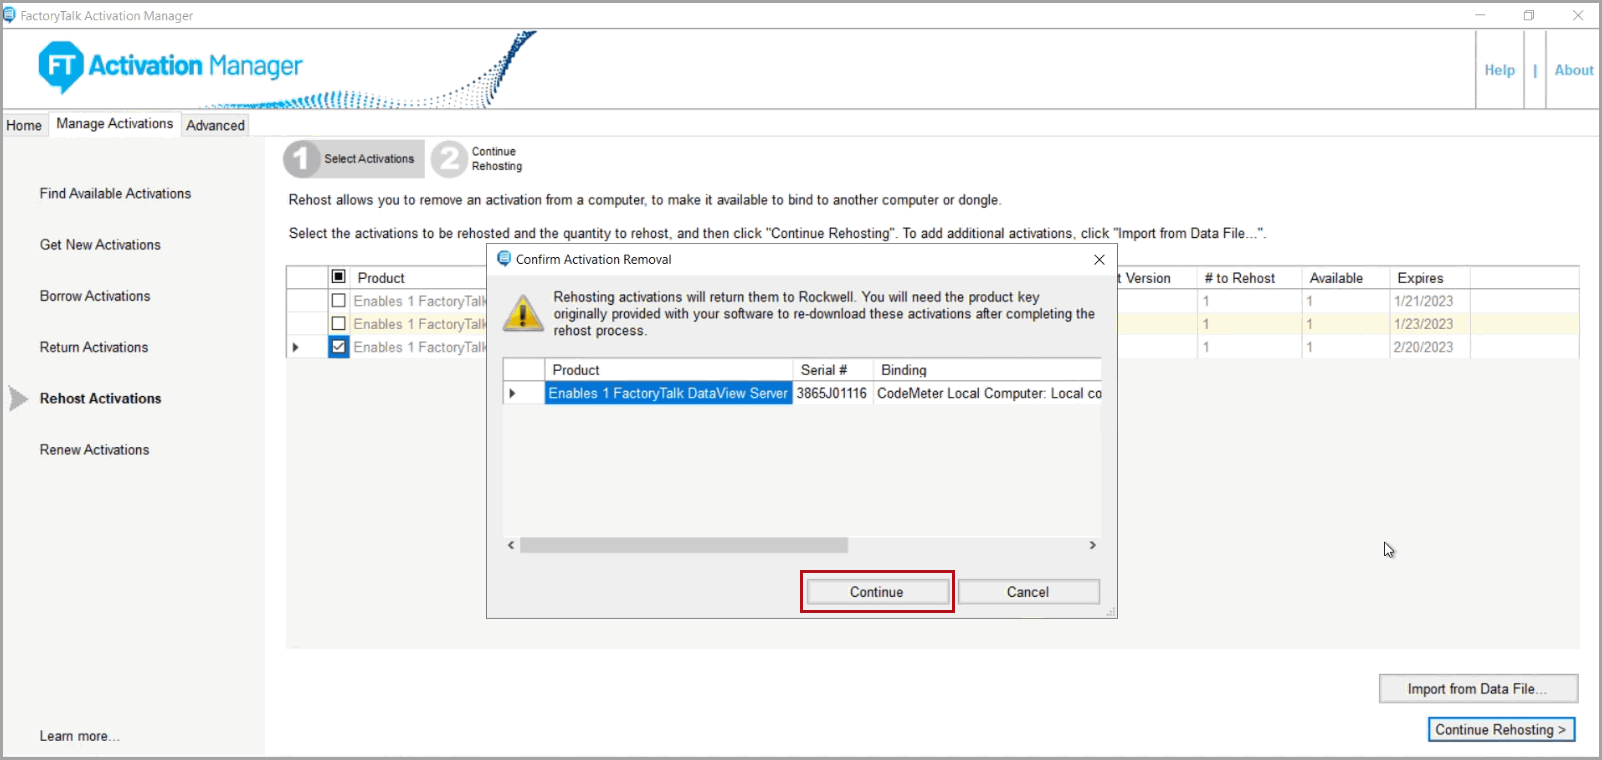Screen dimensions: 1602x760
Task: Click the # to Rehost column header
Action: tap(1248, 278)
